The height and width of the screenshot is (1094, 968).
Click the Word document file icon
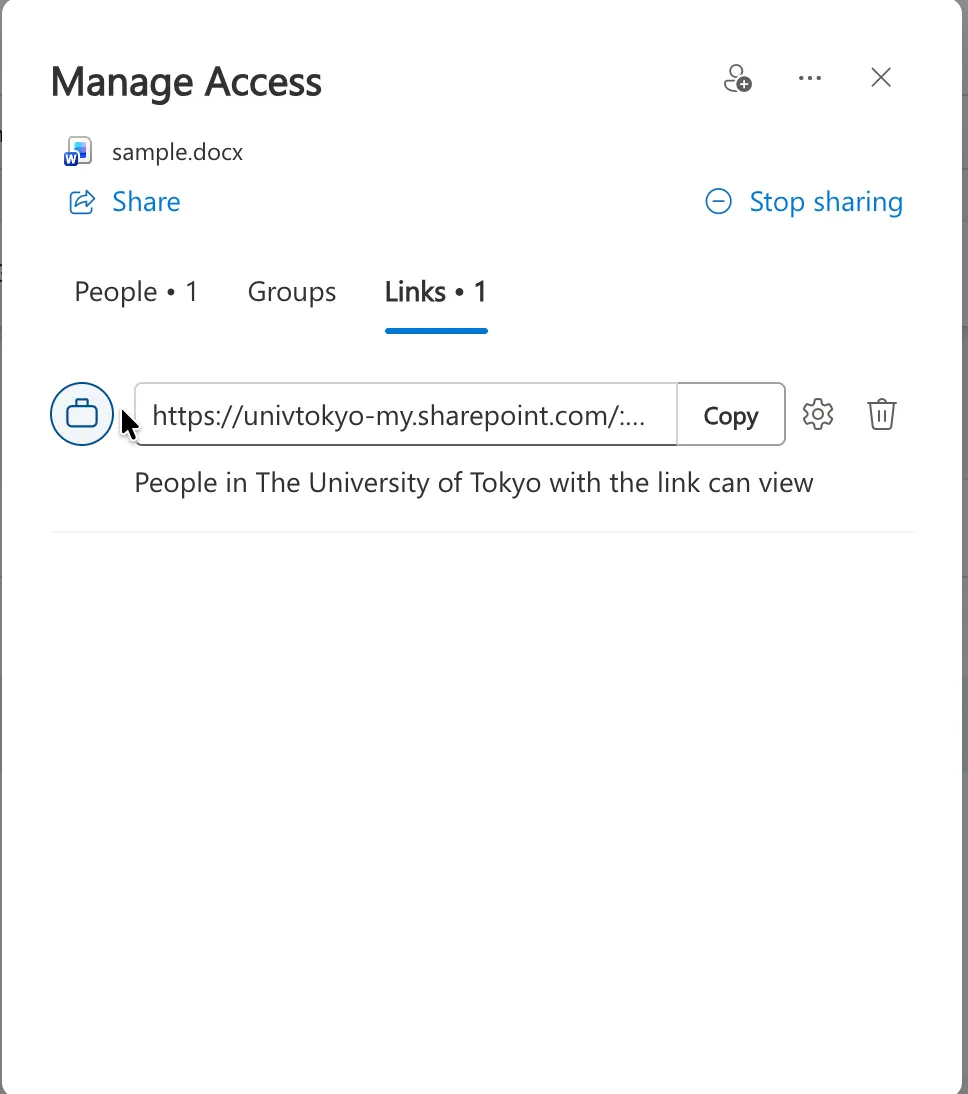point(77,151)
